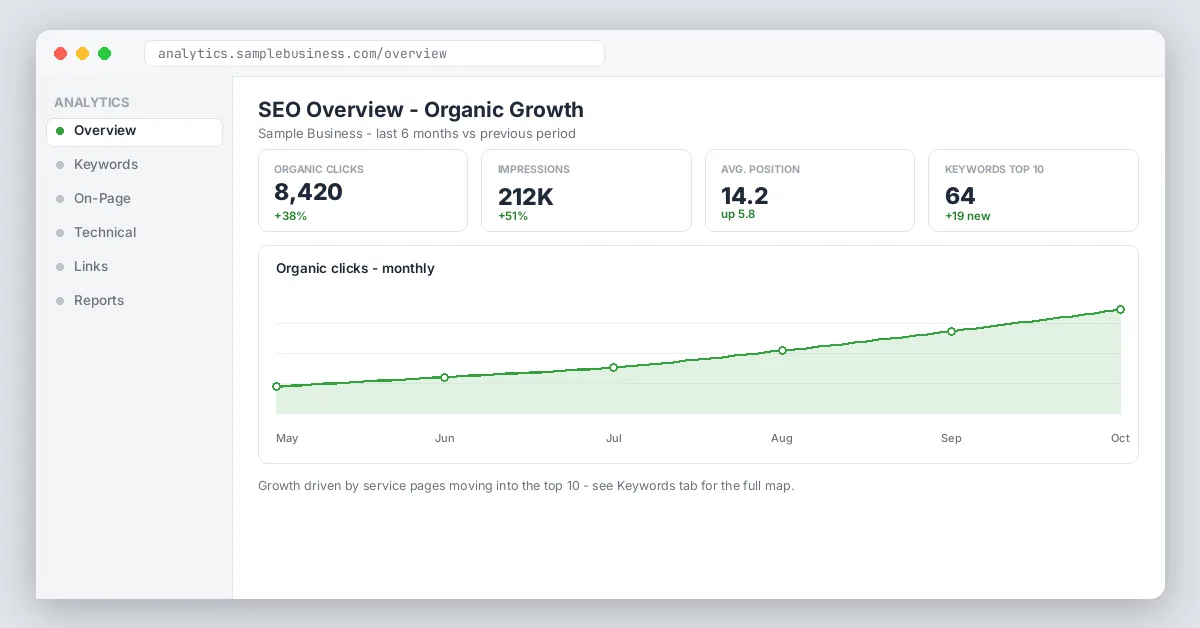Click the Jun data point on chart
The width and height of the screenshot is (1200, 628).
pyautogui.click(x=445, y=377)
